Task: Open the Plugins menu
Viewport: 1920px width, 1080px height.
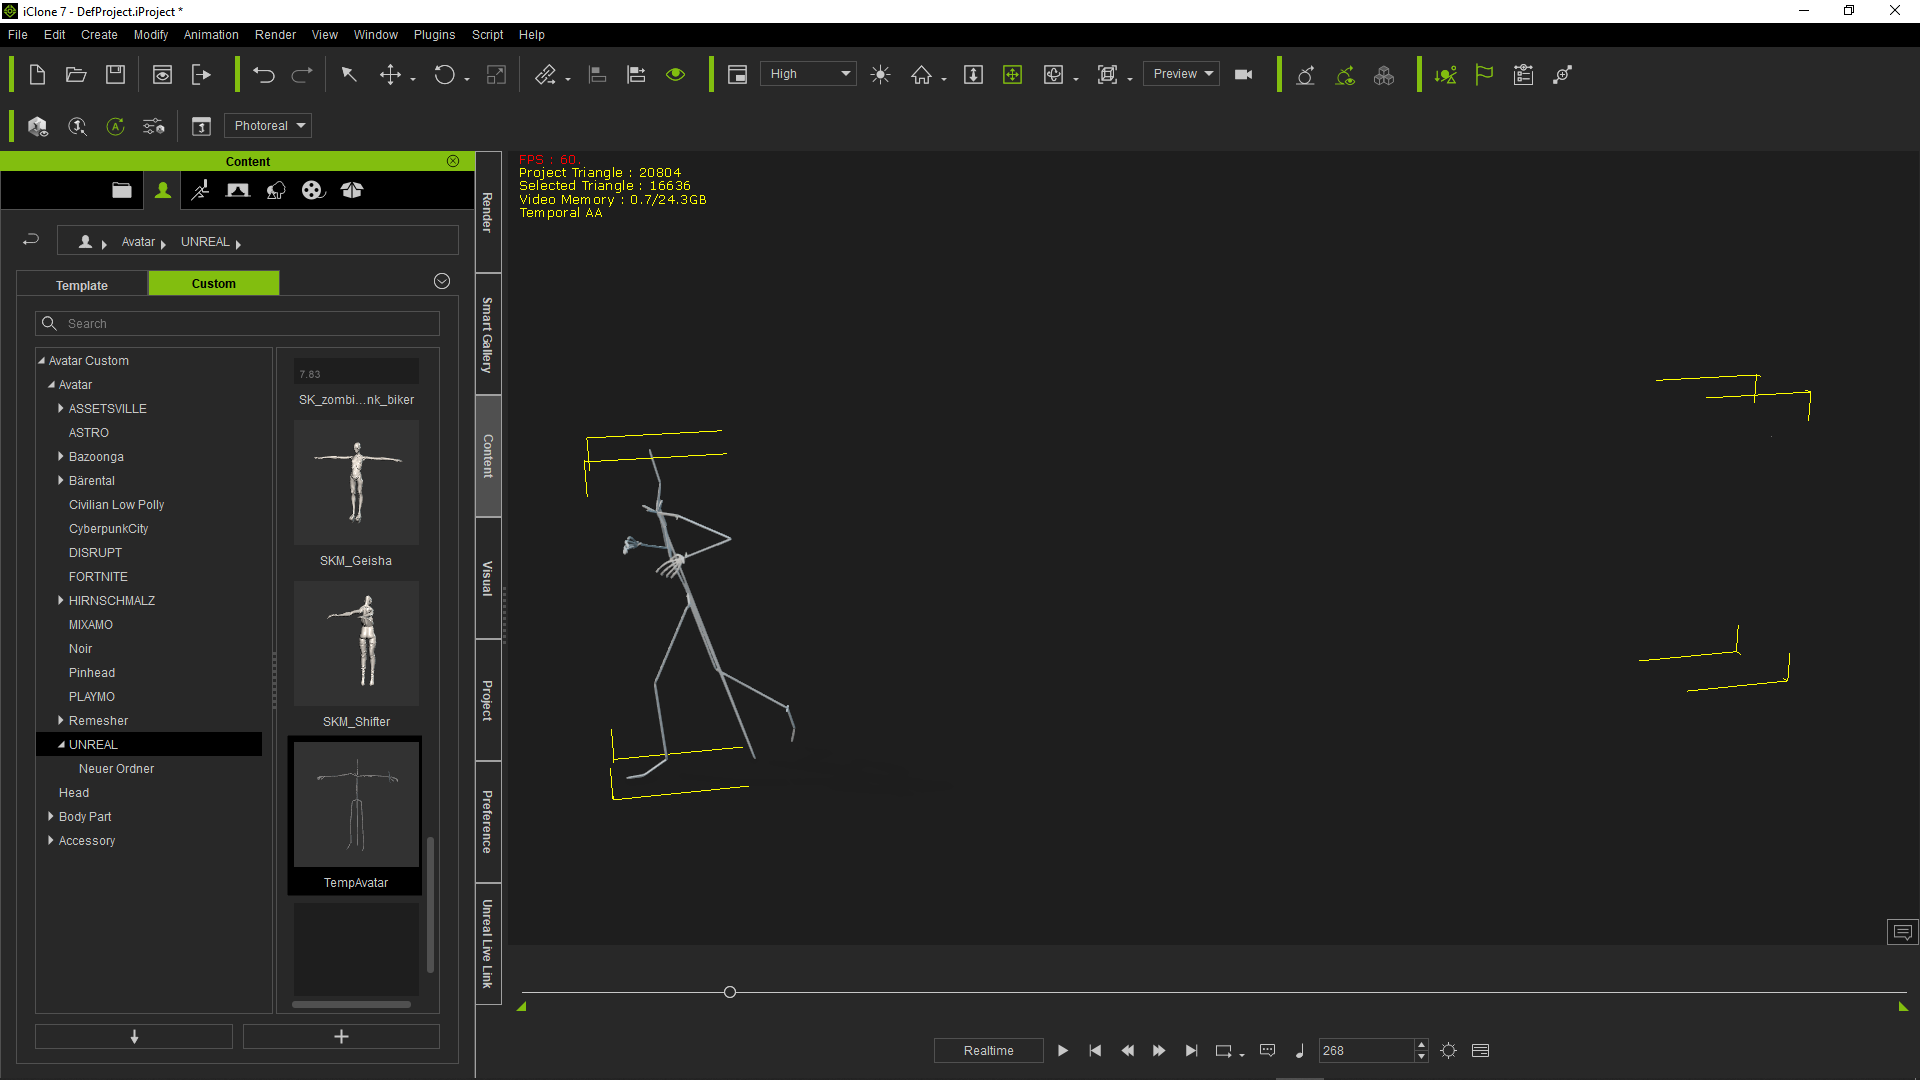Action: [x=434, y=35]
